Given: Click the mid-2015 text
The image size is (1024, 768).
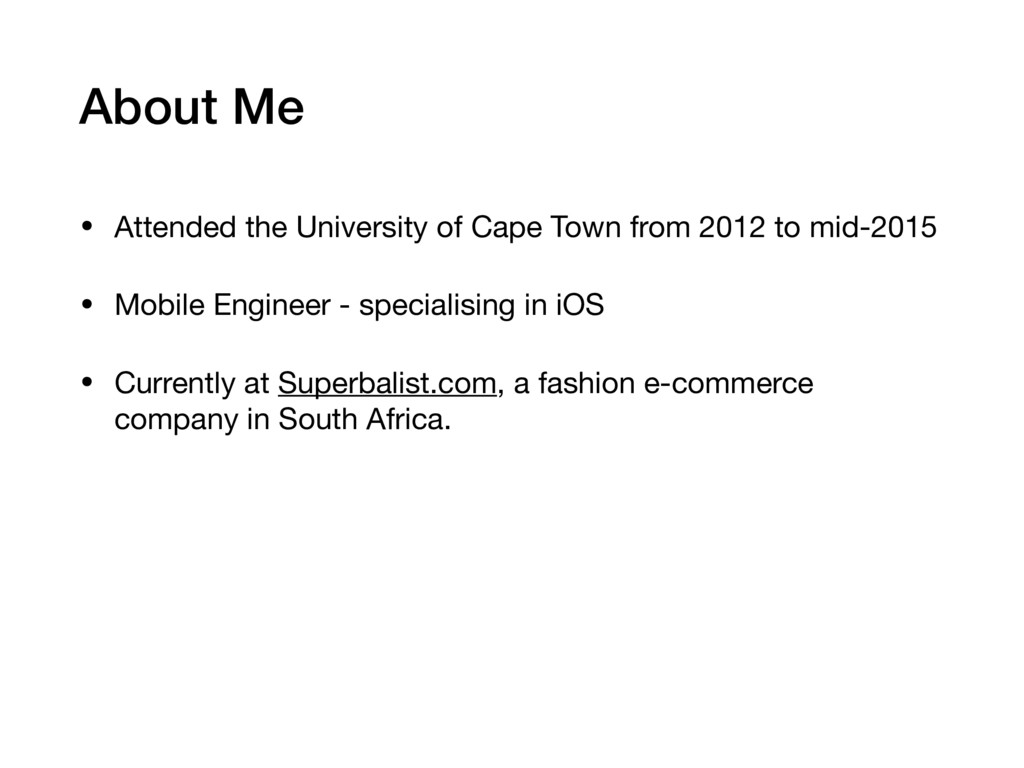Looking at the screenshot, I should point(873,227).
